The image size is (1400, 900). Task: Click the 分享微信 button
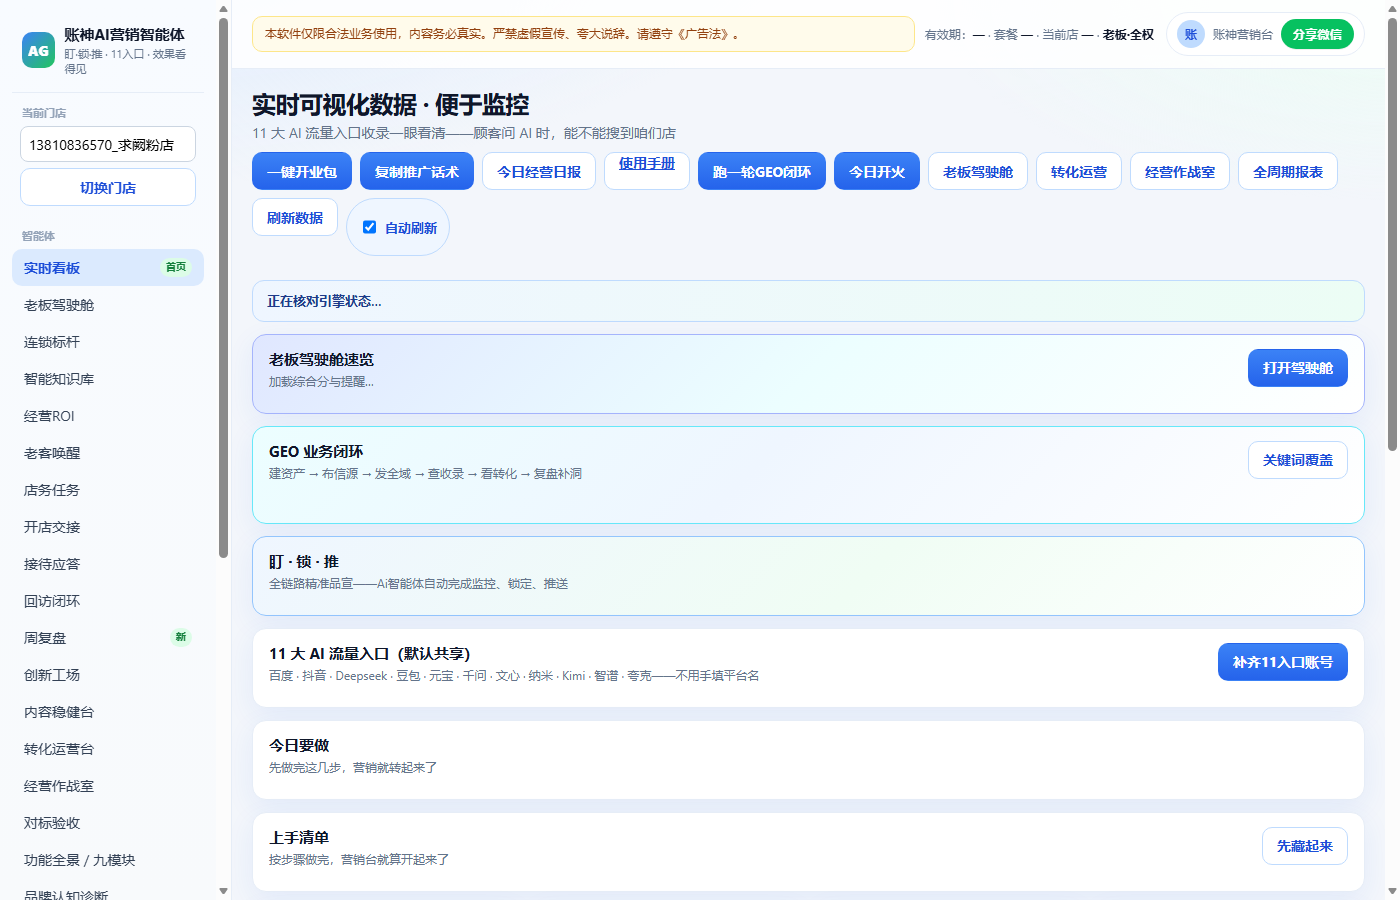point(1317,34)
